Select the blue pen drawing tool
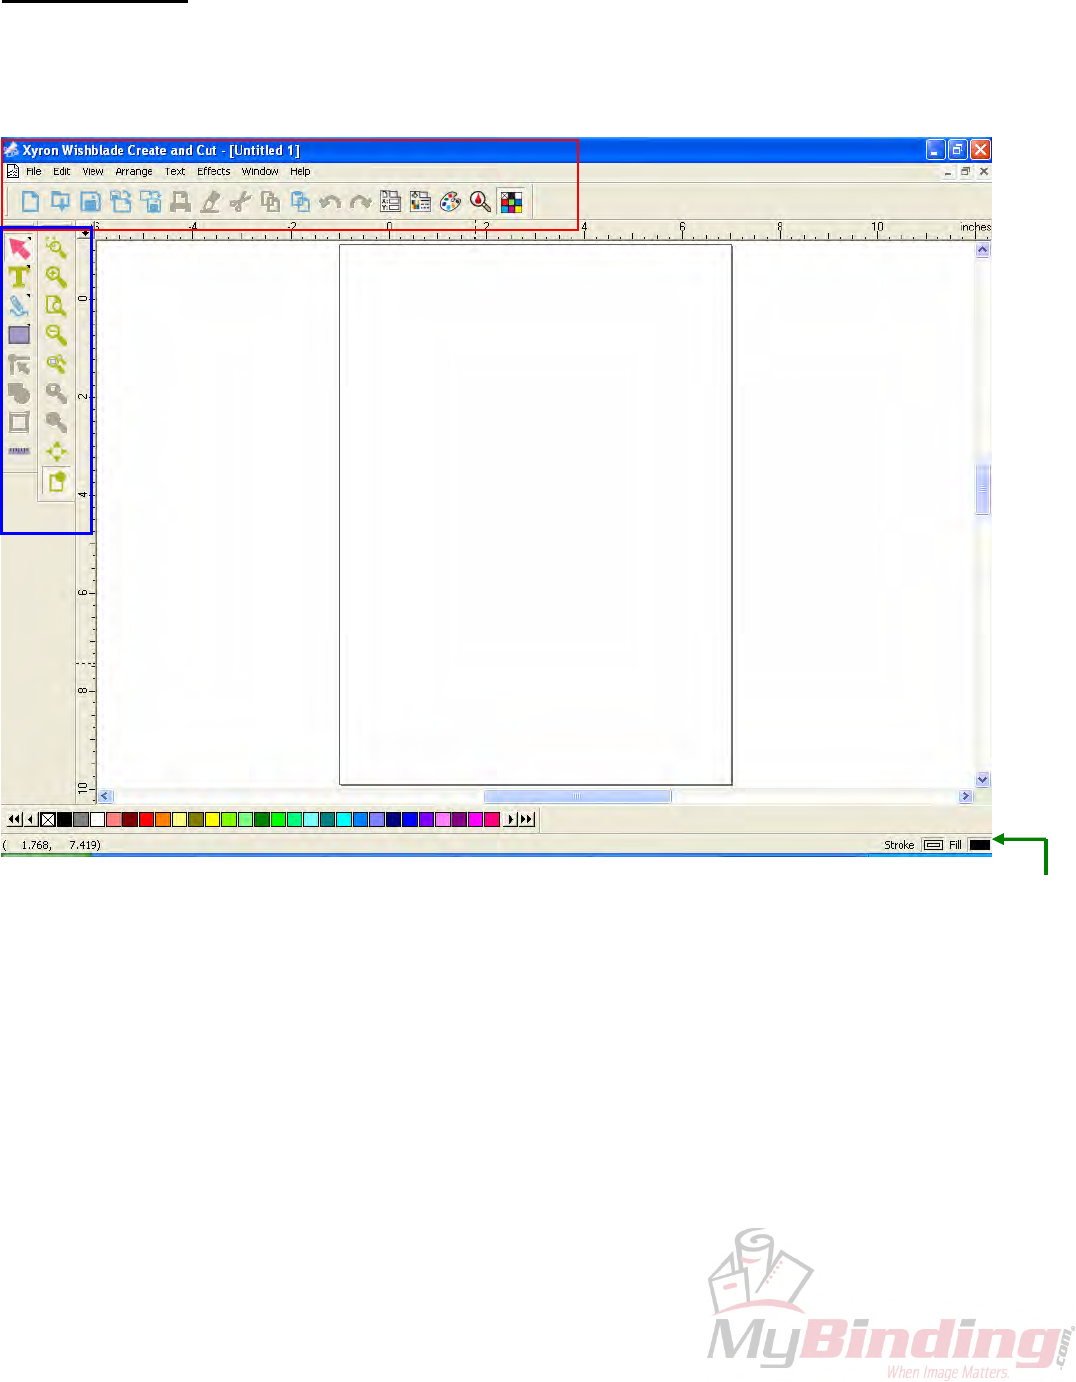1076x1382 pixels. tap(19, 306)
